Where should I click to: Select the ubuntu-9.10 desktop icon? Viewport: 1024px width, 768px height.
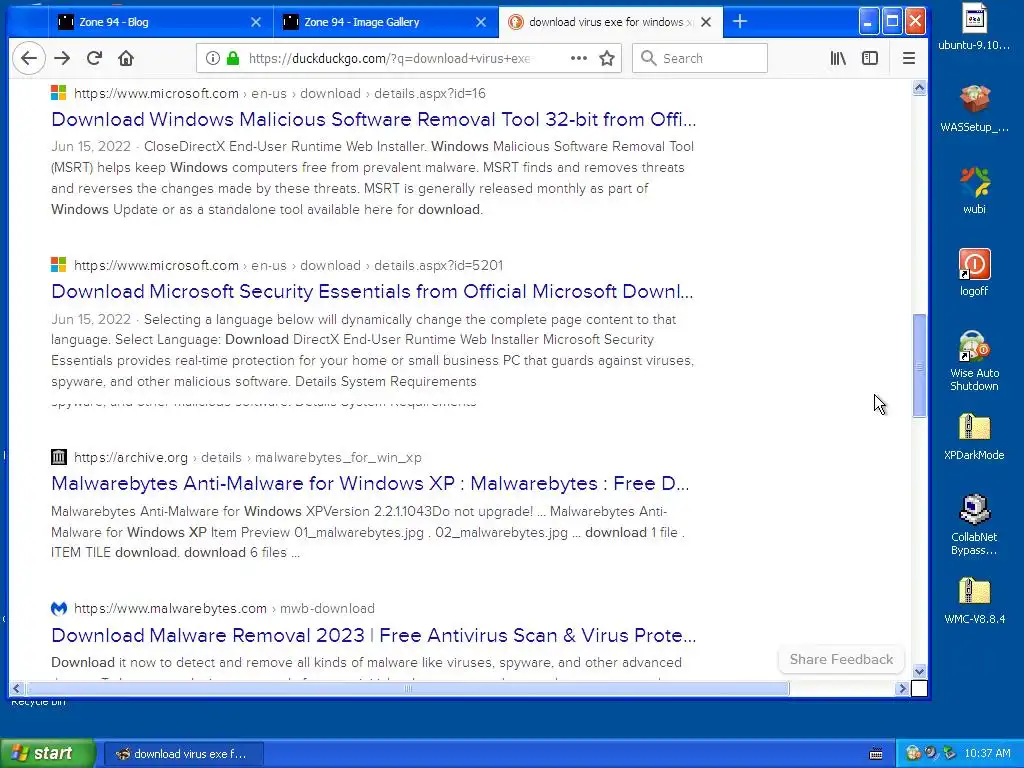coord(974,27)
